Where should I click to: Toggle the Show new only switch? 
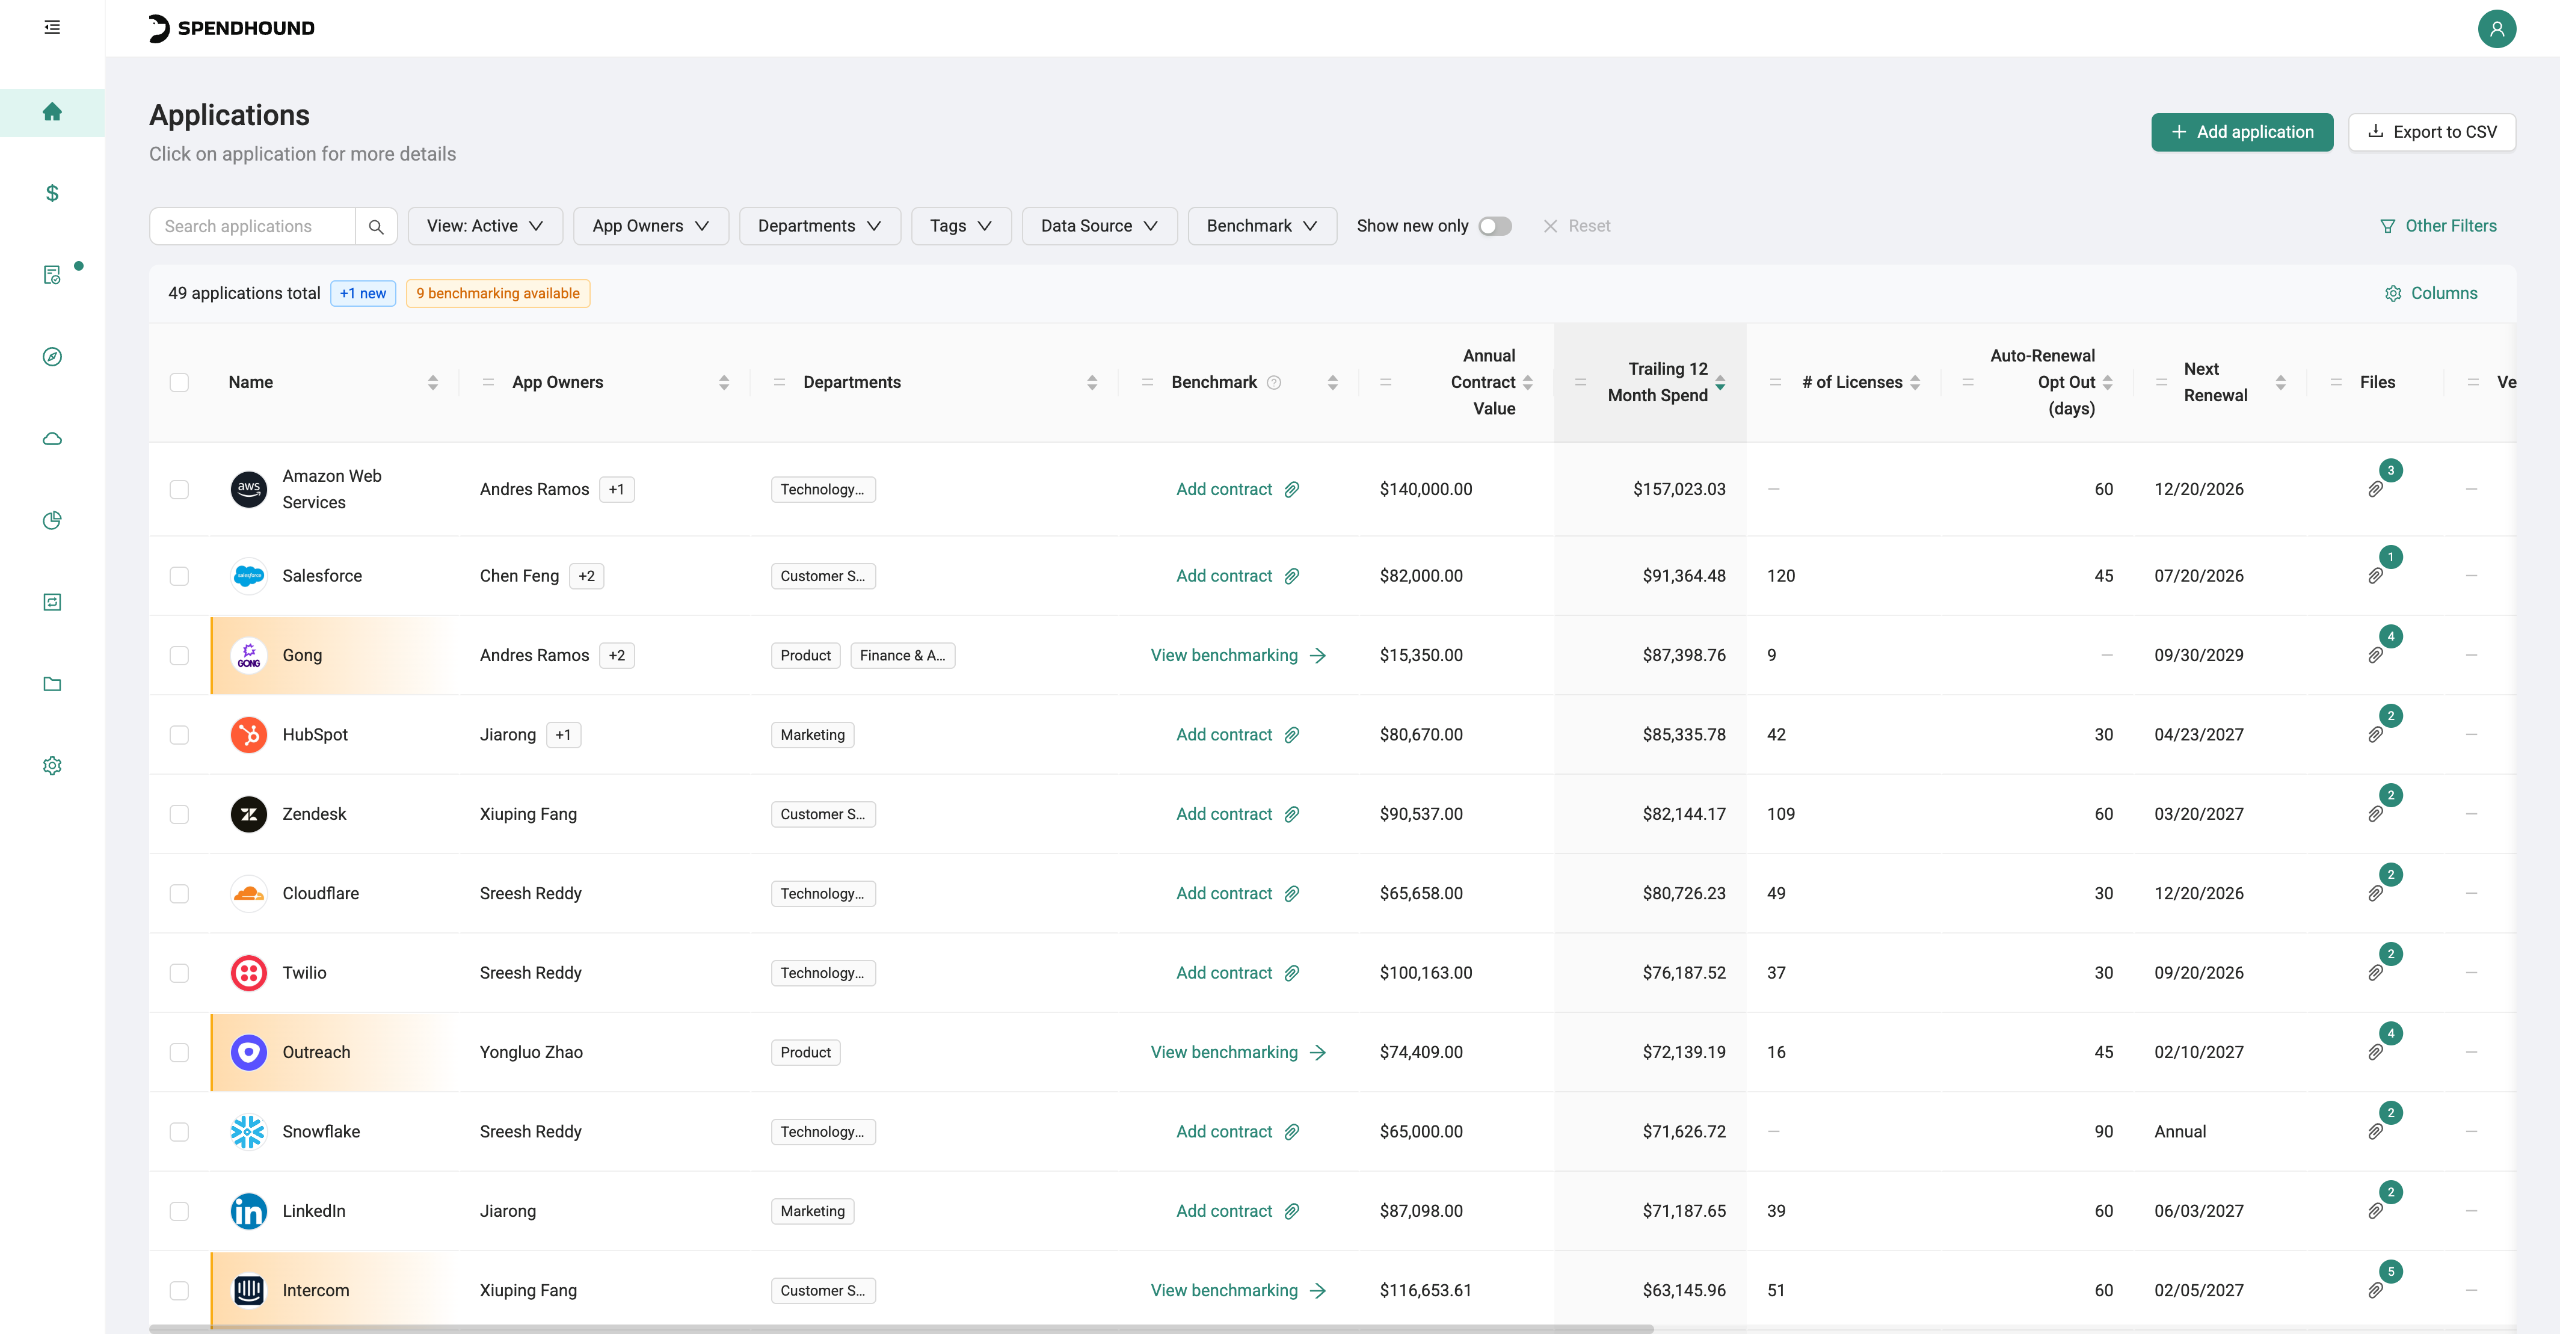click(1495, 227)
